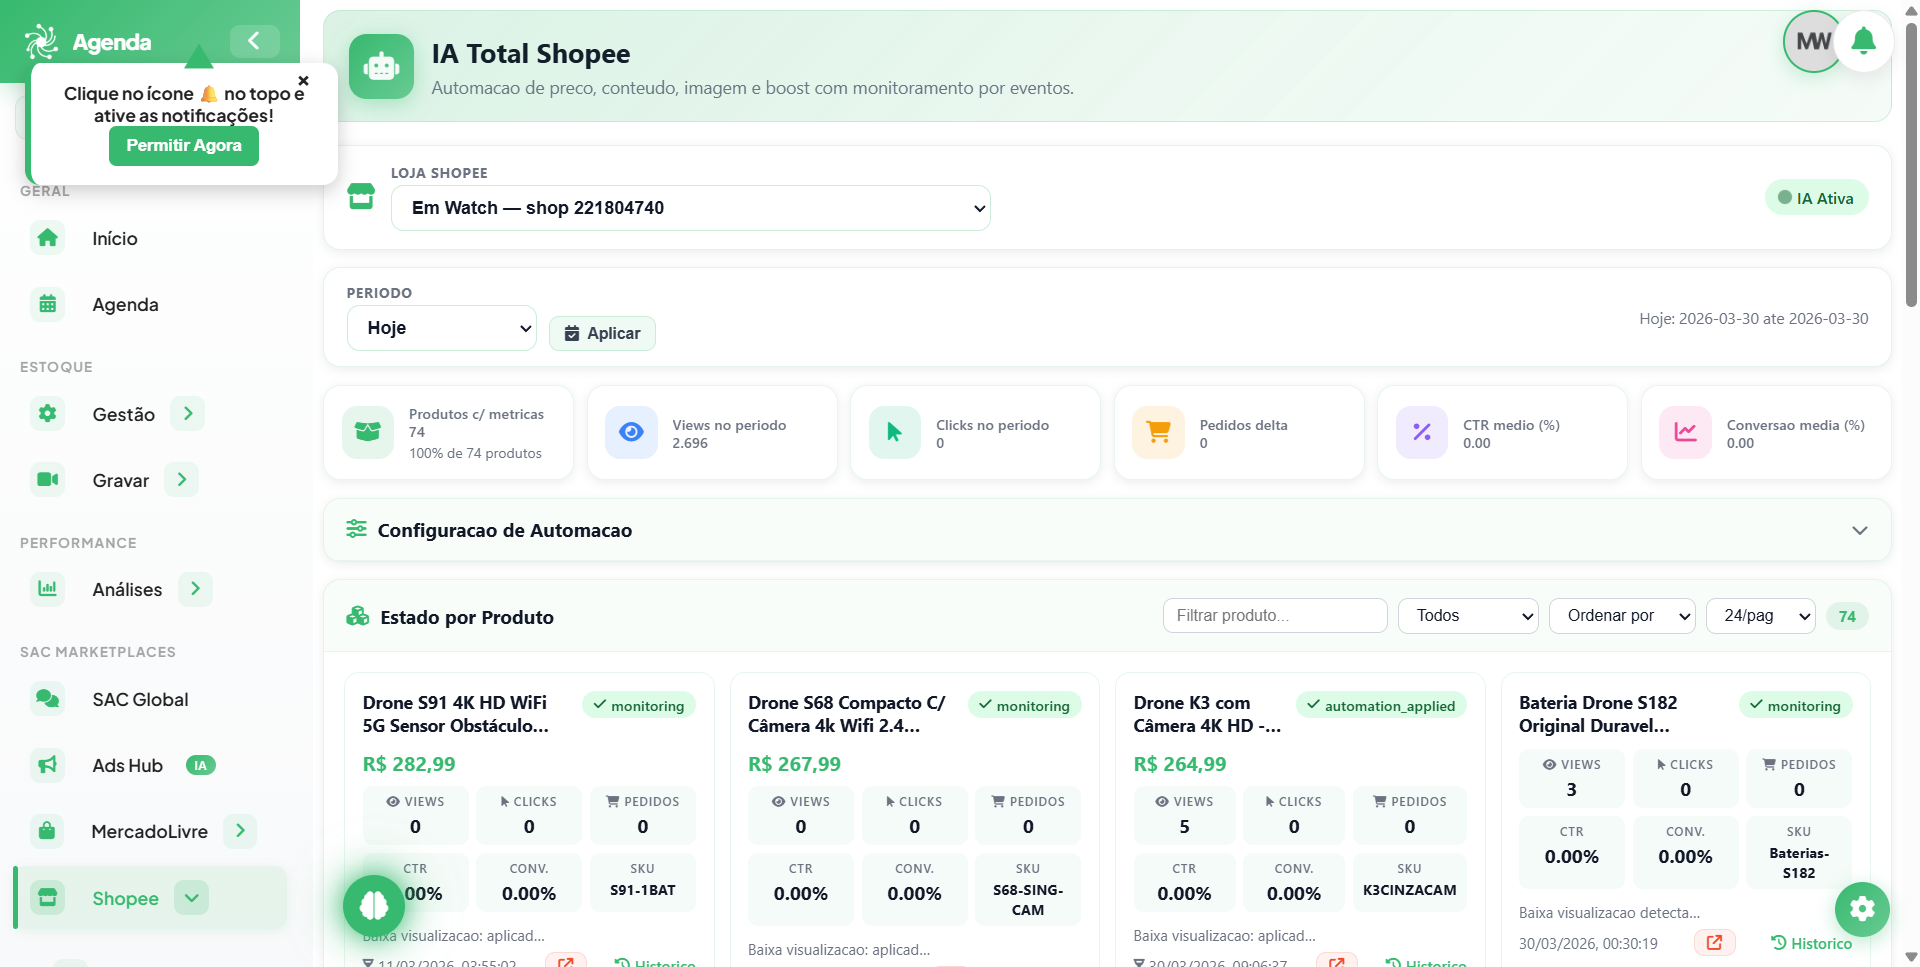This screenshot has height=967, width=1920.
Task: Click the Views no periodo eye icon
Action: click(631, 432)
